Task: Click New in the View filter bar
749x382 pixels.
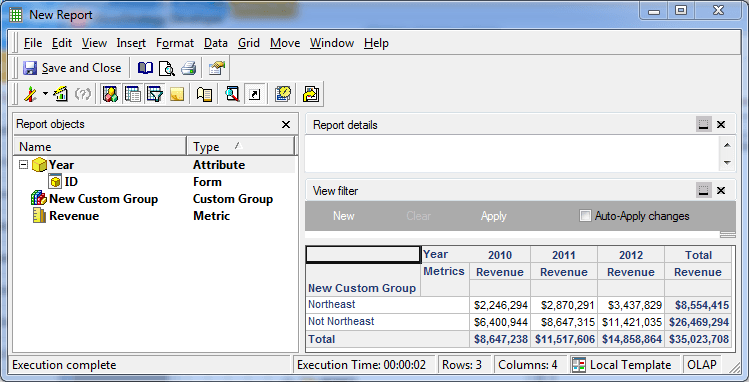Action: point(343,216)
